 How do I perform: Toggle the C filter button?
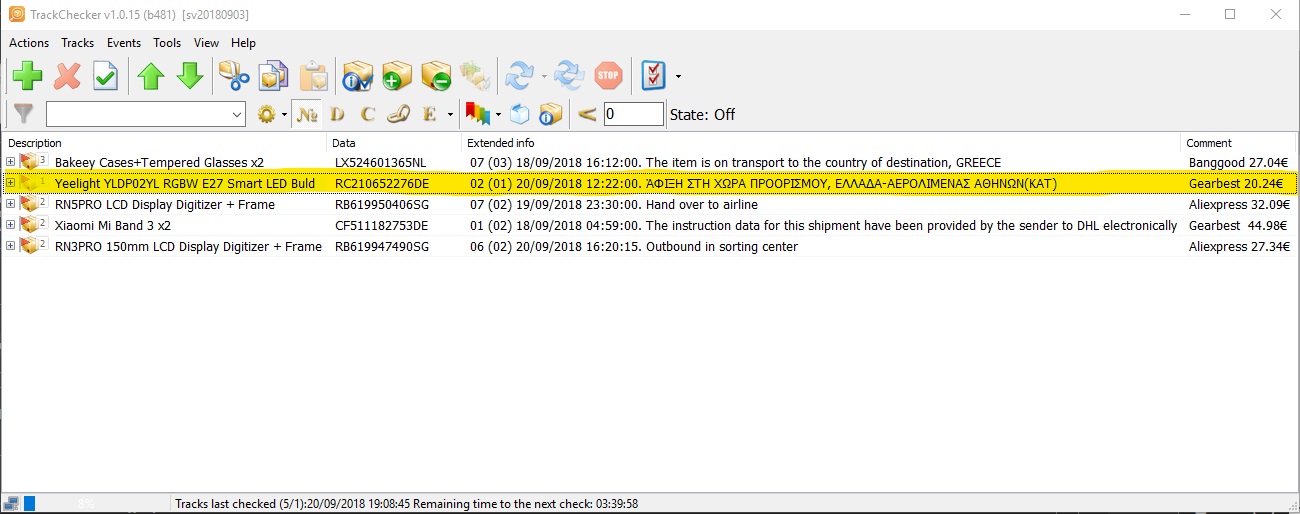click(368, 114)
